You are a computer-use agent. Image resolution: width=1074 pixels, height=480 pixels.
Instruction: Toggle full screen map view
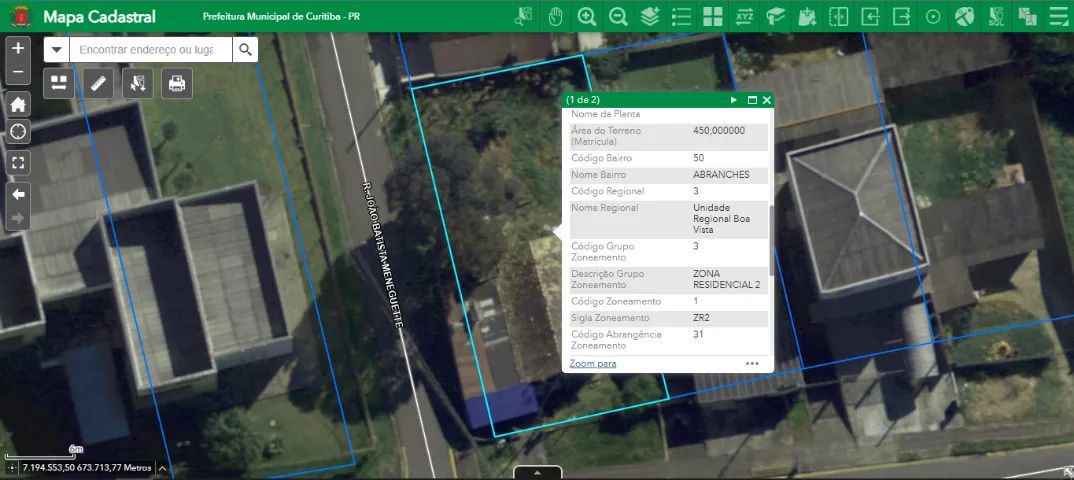point(18,162)
